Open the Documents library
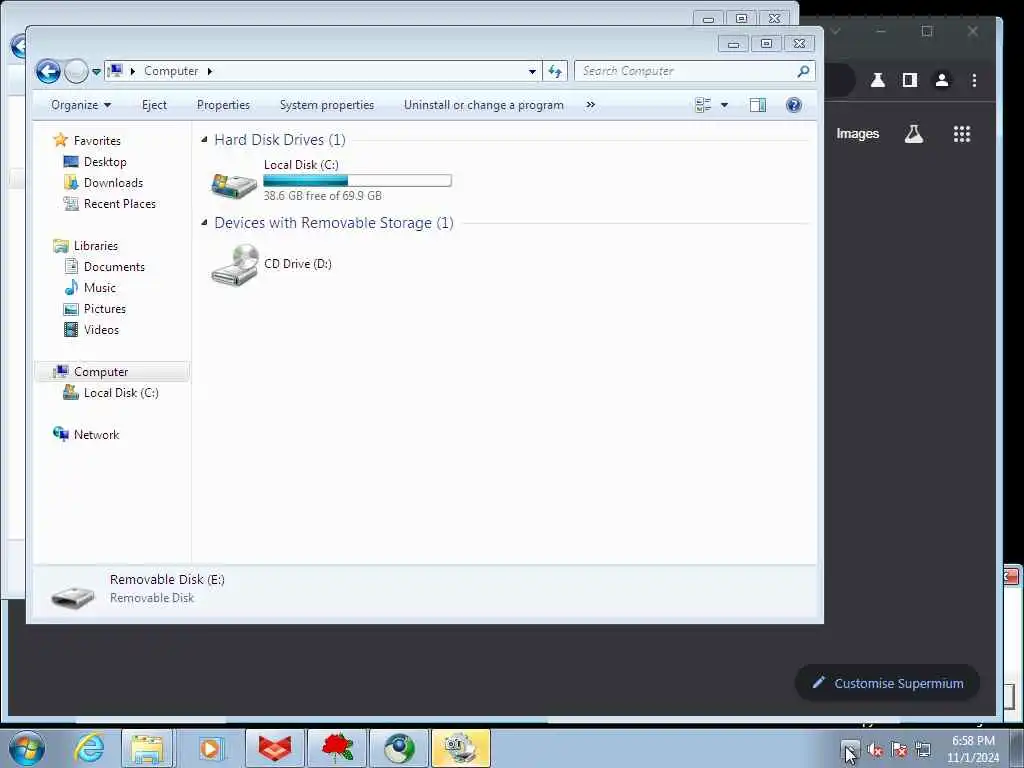Image resolution: width=1024 pixels, height=768 pixels. (x=114, y=266)
